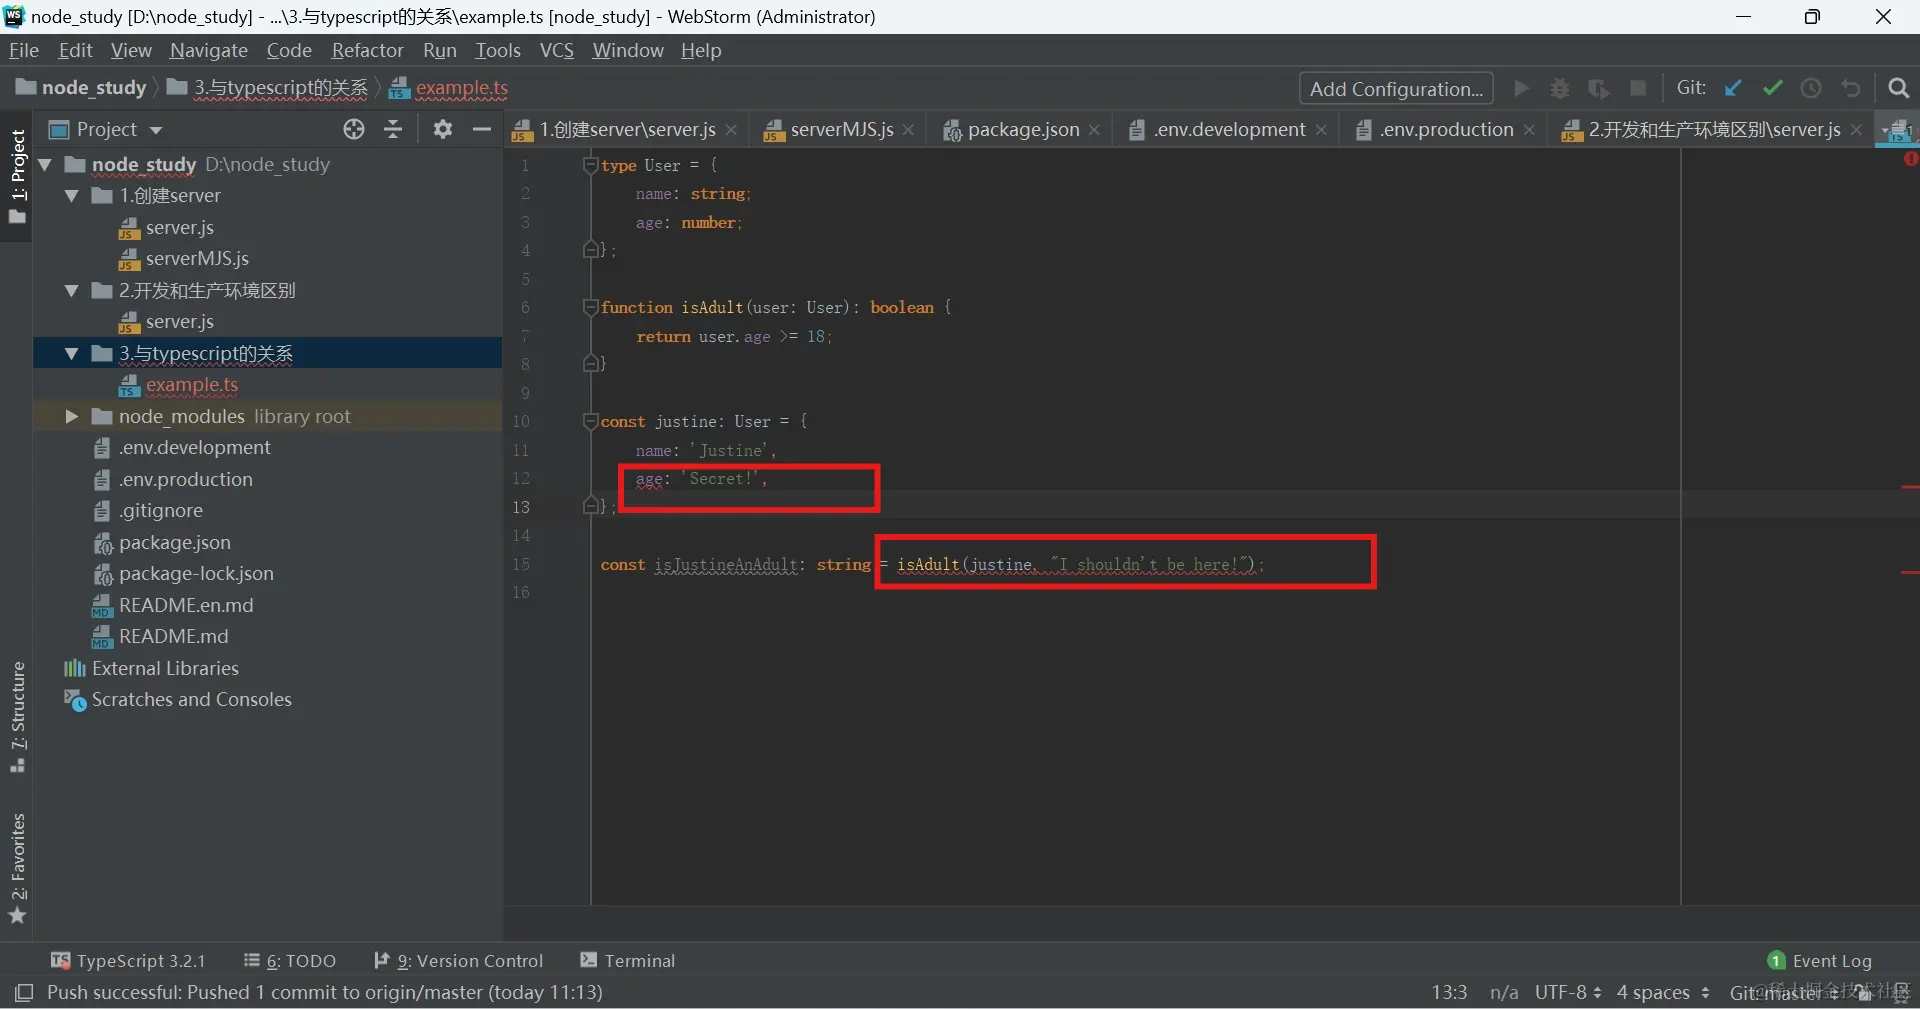Collapse the 1.创建server folder
The image size is (1920, 1009).
click(x=72, y=196)
